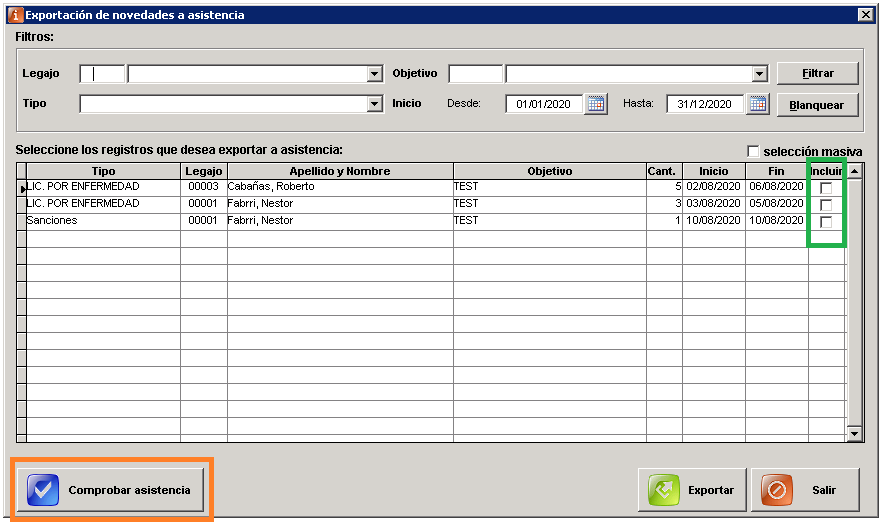Click the Tipo column header

click(103, 171)
